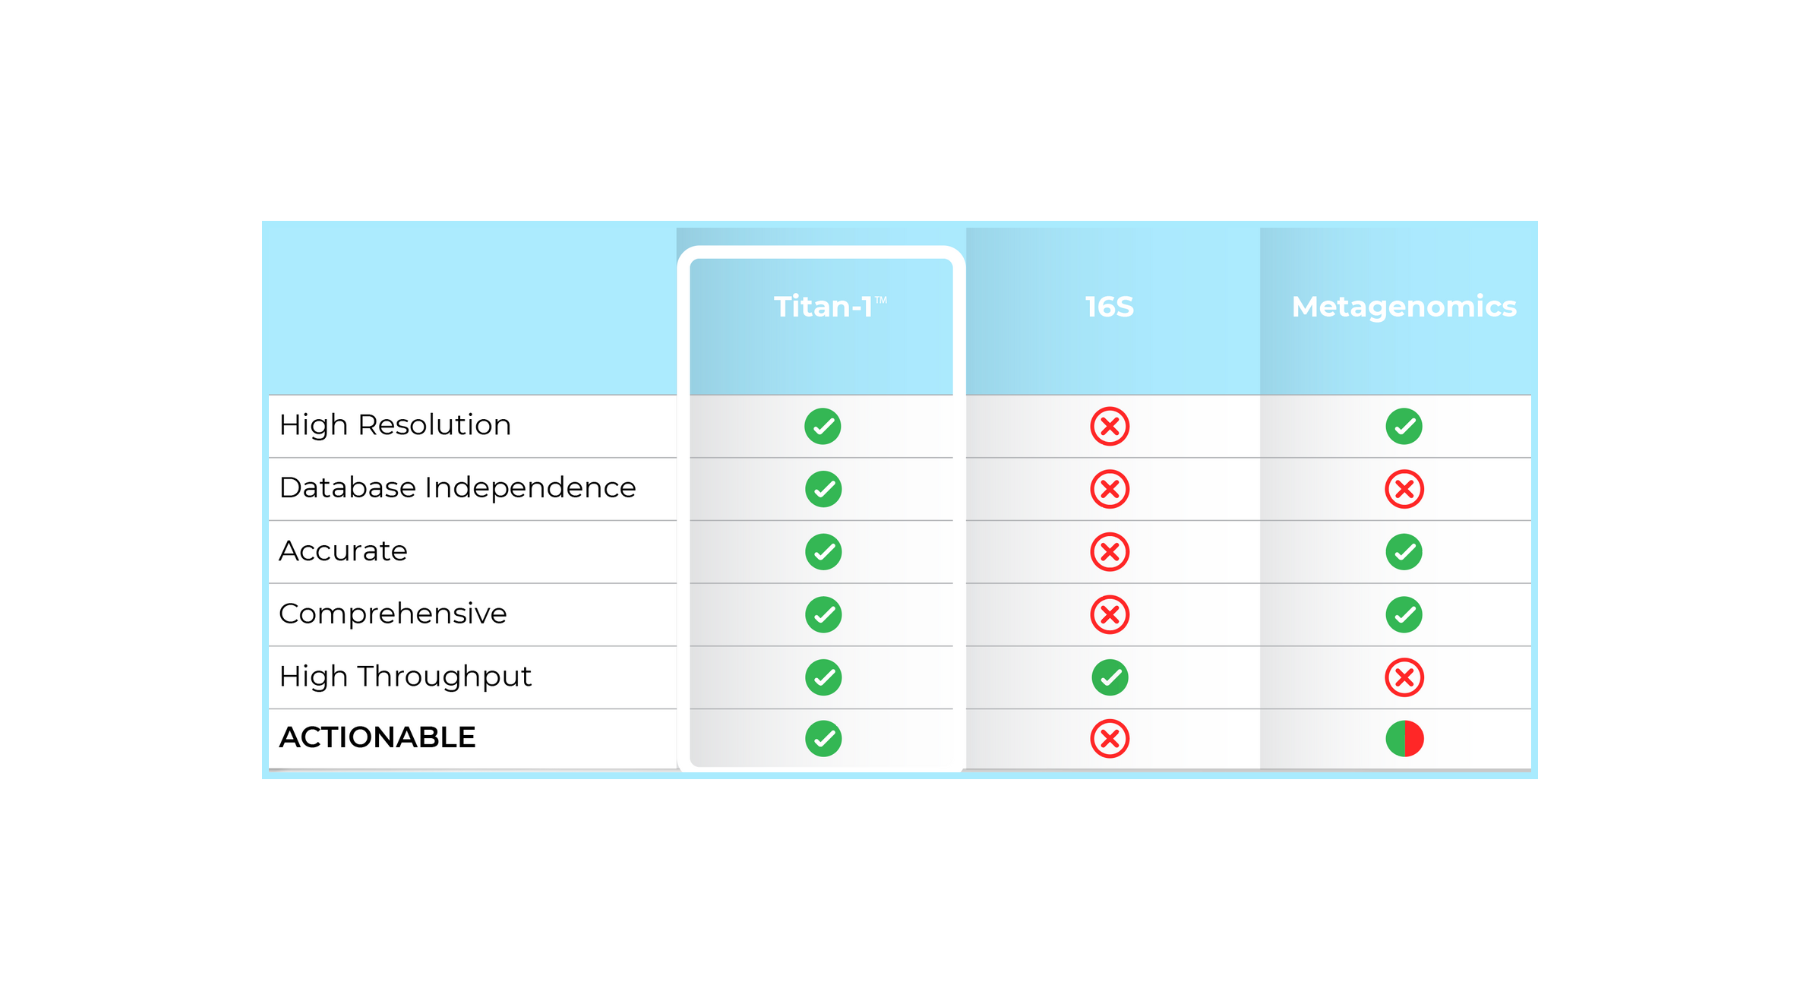The height and width of the screenshot is (1000, 1800).
Task: Click 16S Comprehensive red X icon
Action: [x=1109, y=614]
